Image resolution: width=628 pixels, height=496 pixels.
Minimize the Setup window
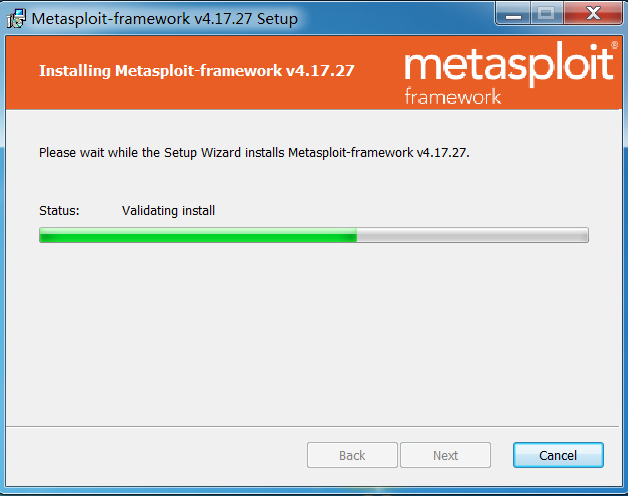pos(513,14)
